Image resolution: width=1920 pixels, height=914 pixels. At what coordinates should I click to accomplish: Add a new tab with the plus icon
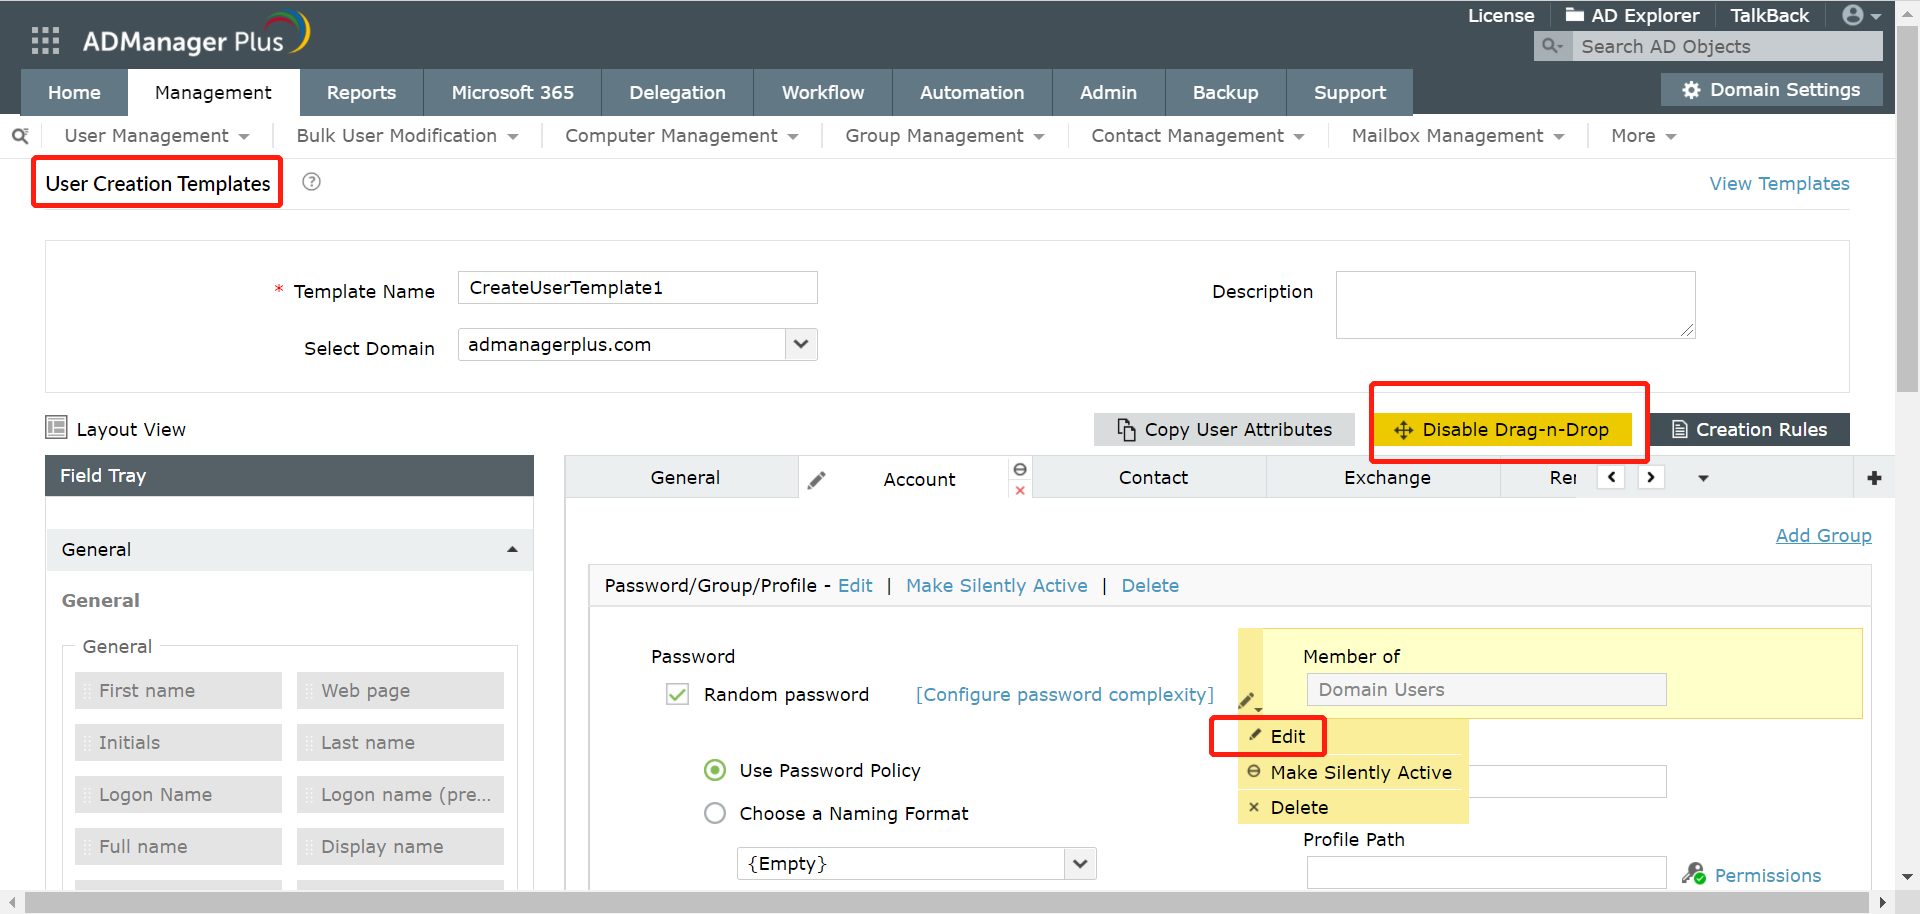point(1874,478)
